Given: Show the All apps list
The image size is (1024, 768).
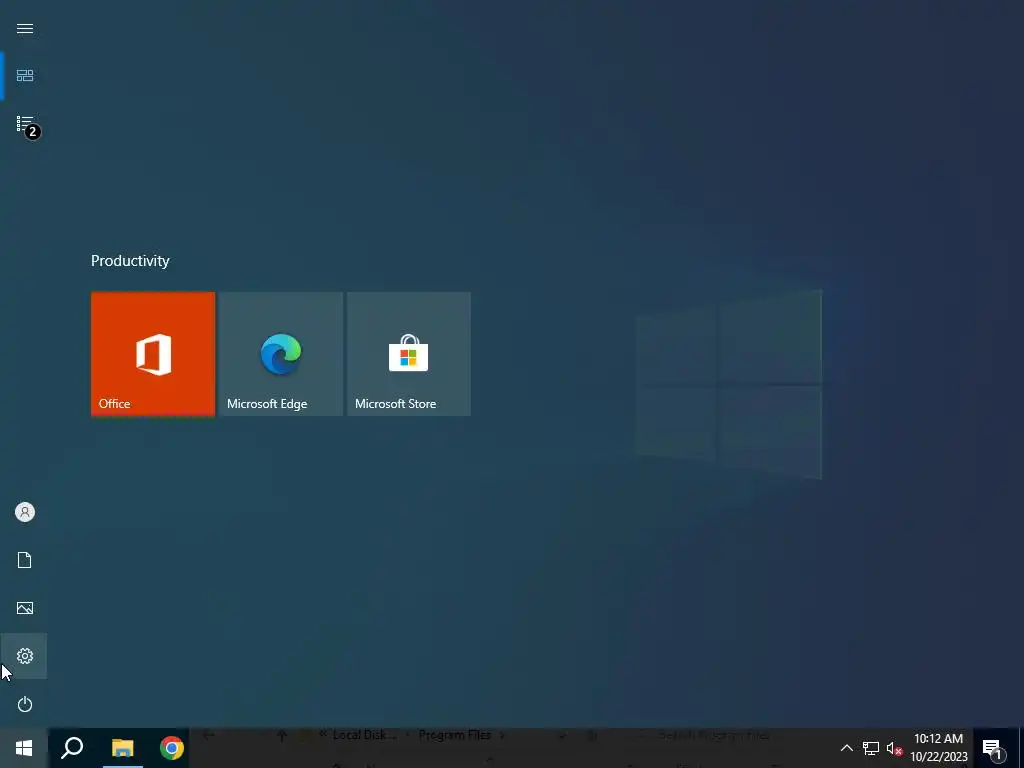Looking at the screenshot, I should pos(25,123).
